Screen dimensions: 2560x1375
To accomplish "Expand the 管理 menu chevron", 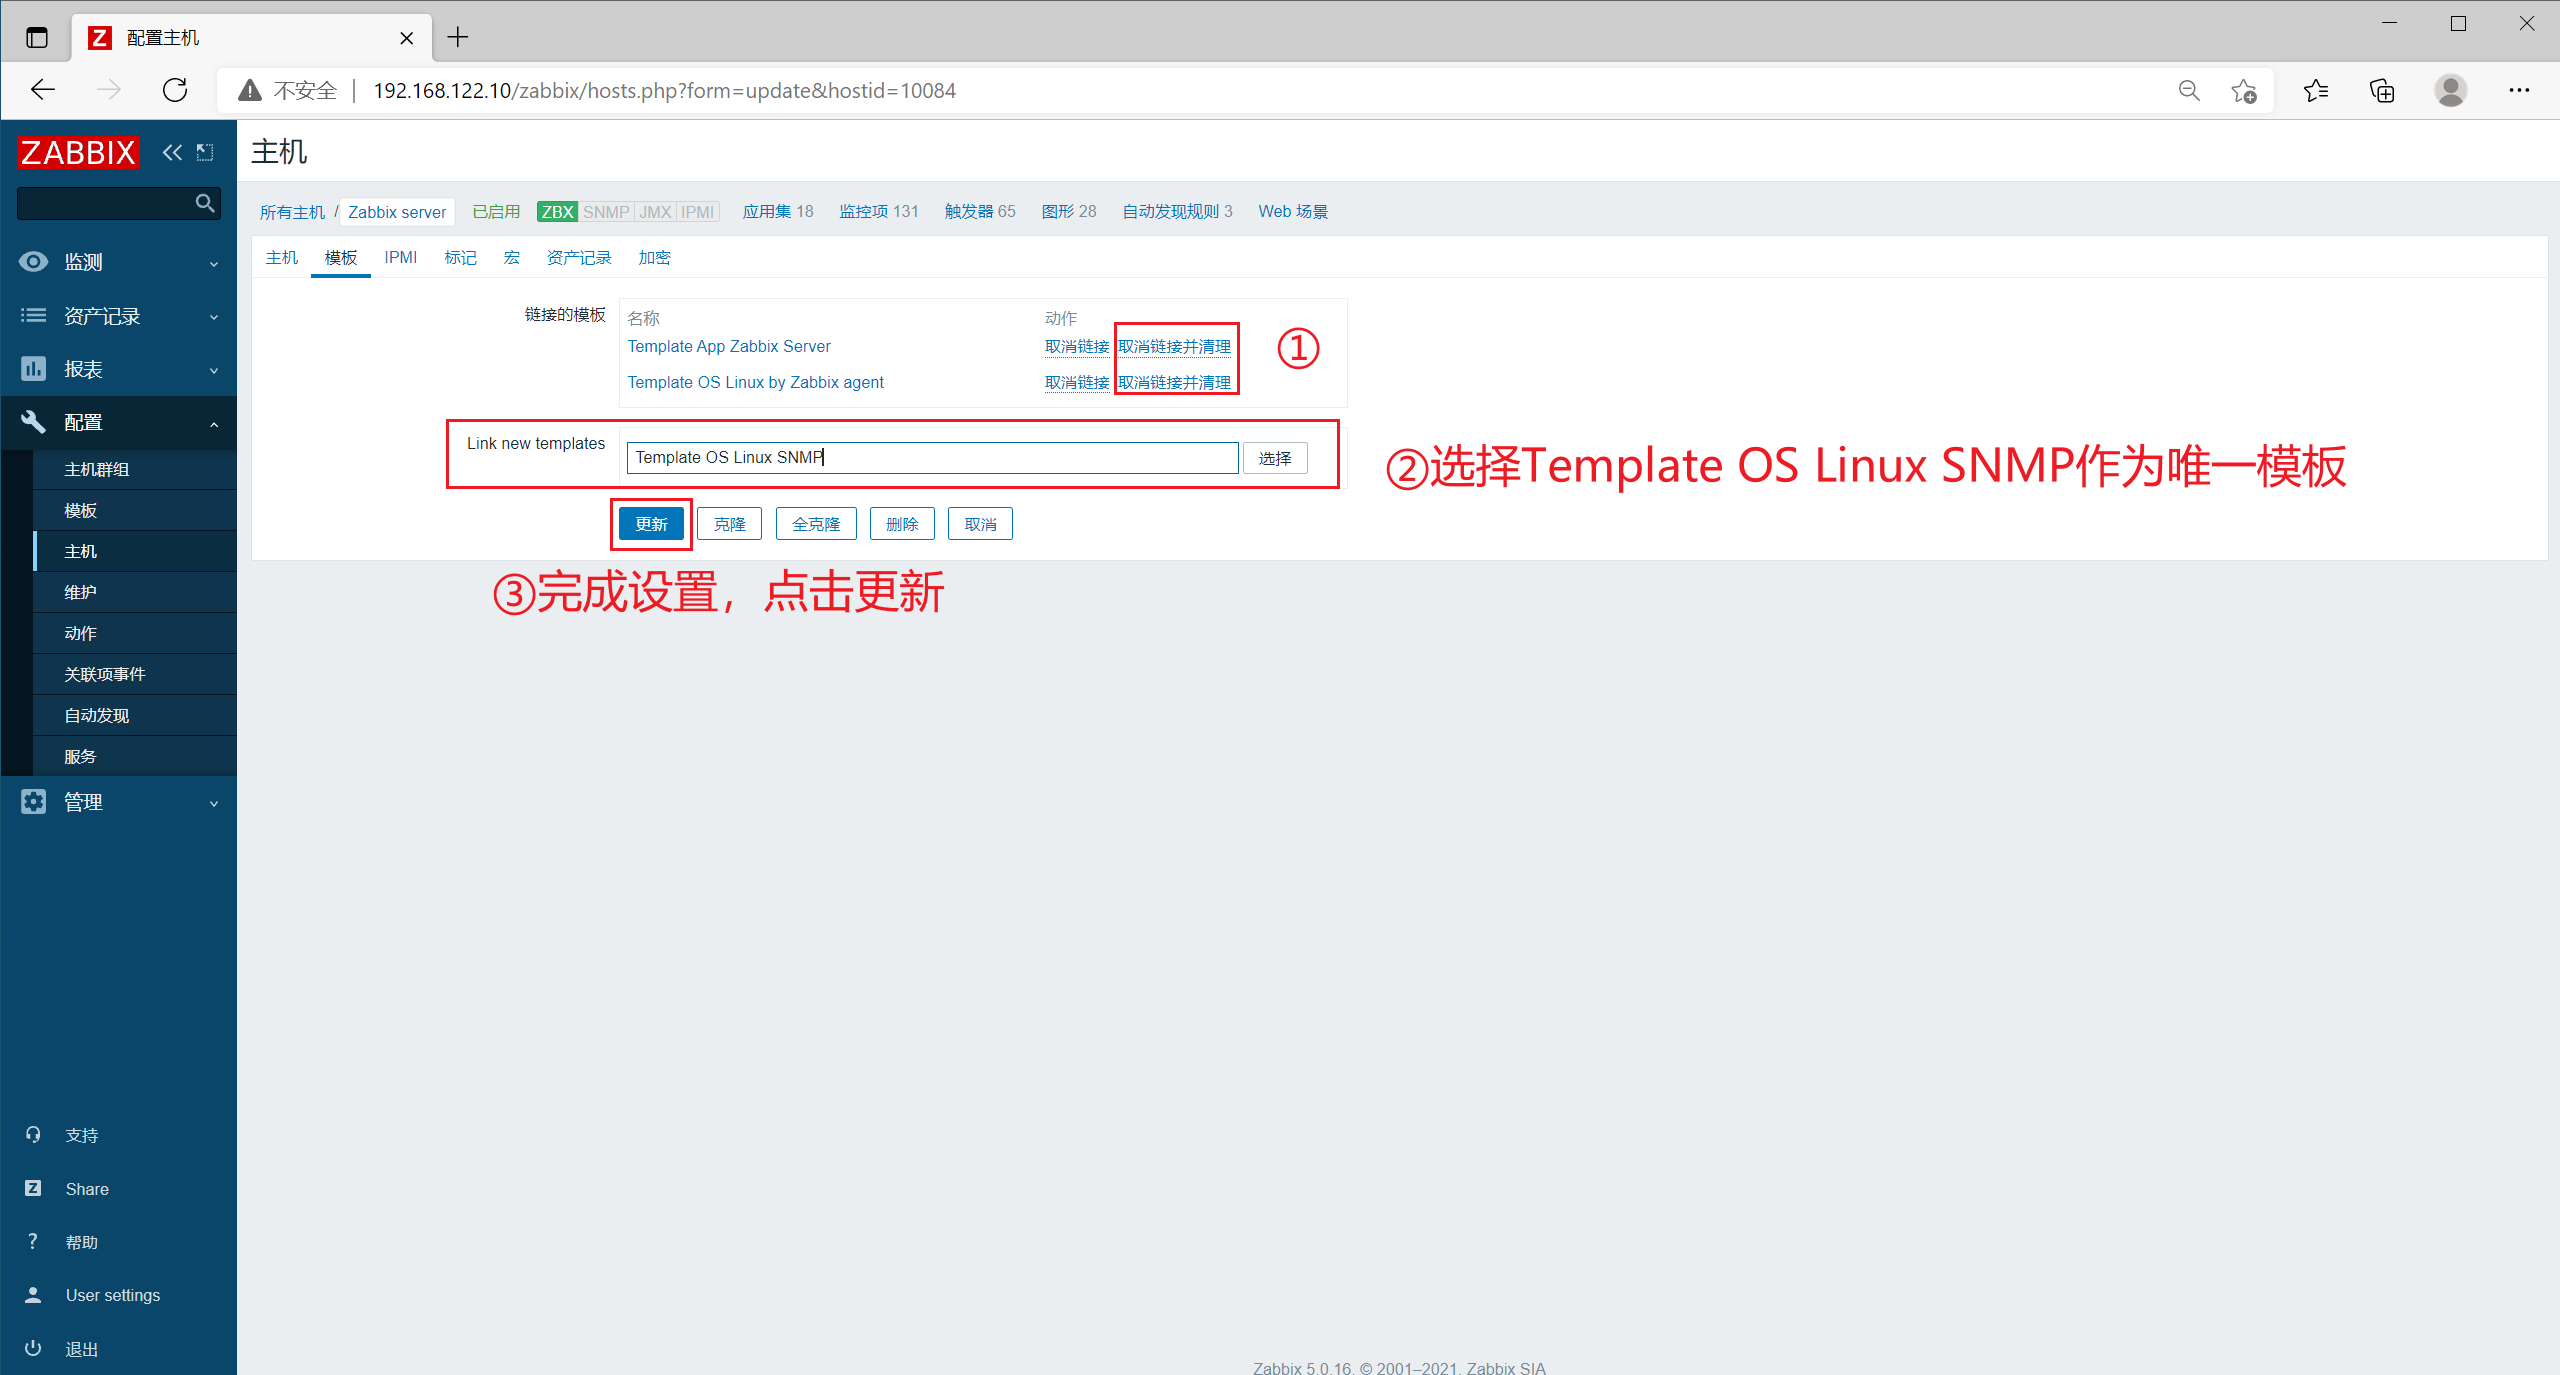I will (x=213, y=804).
